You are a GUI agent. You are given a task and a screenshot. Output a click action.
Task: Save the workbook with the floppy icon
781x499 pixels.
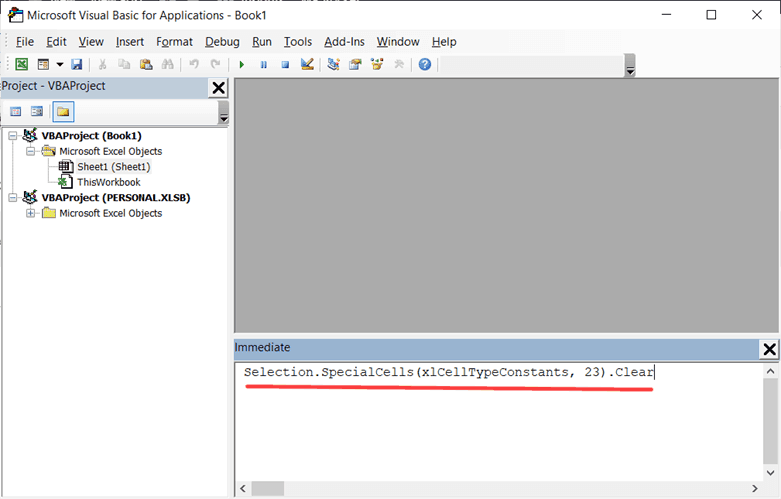76,64
